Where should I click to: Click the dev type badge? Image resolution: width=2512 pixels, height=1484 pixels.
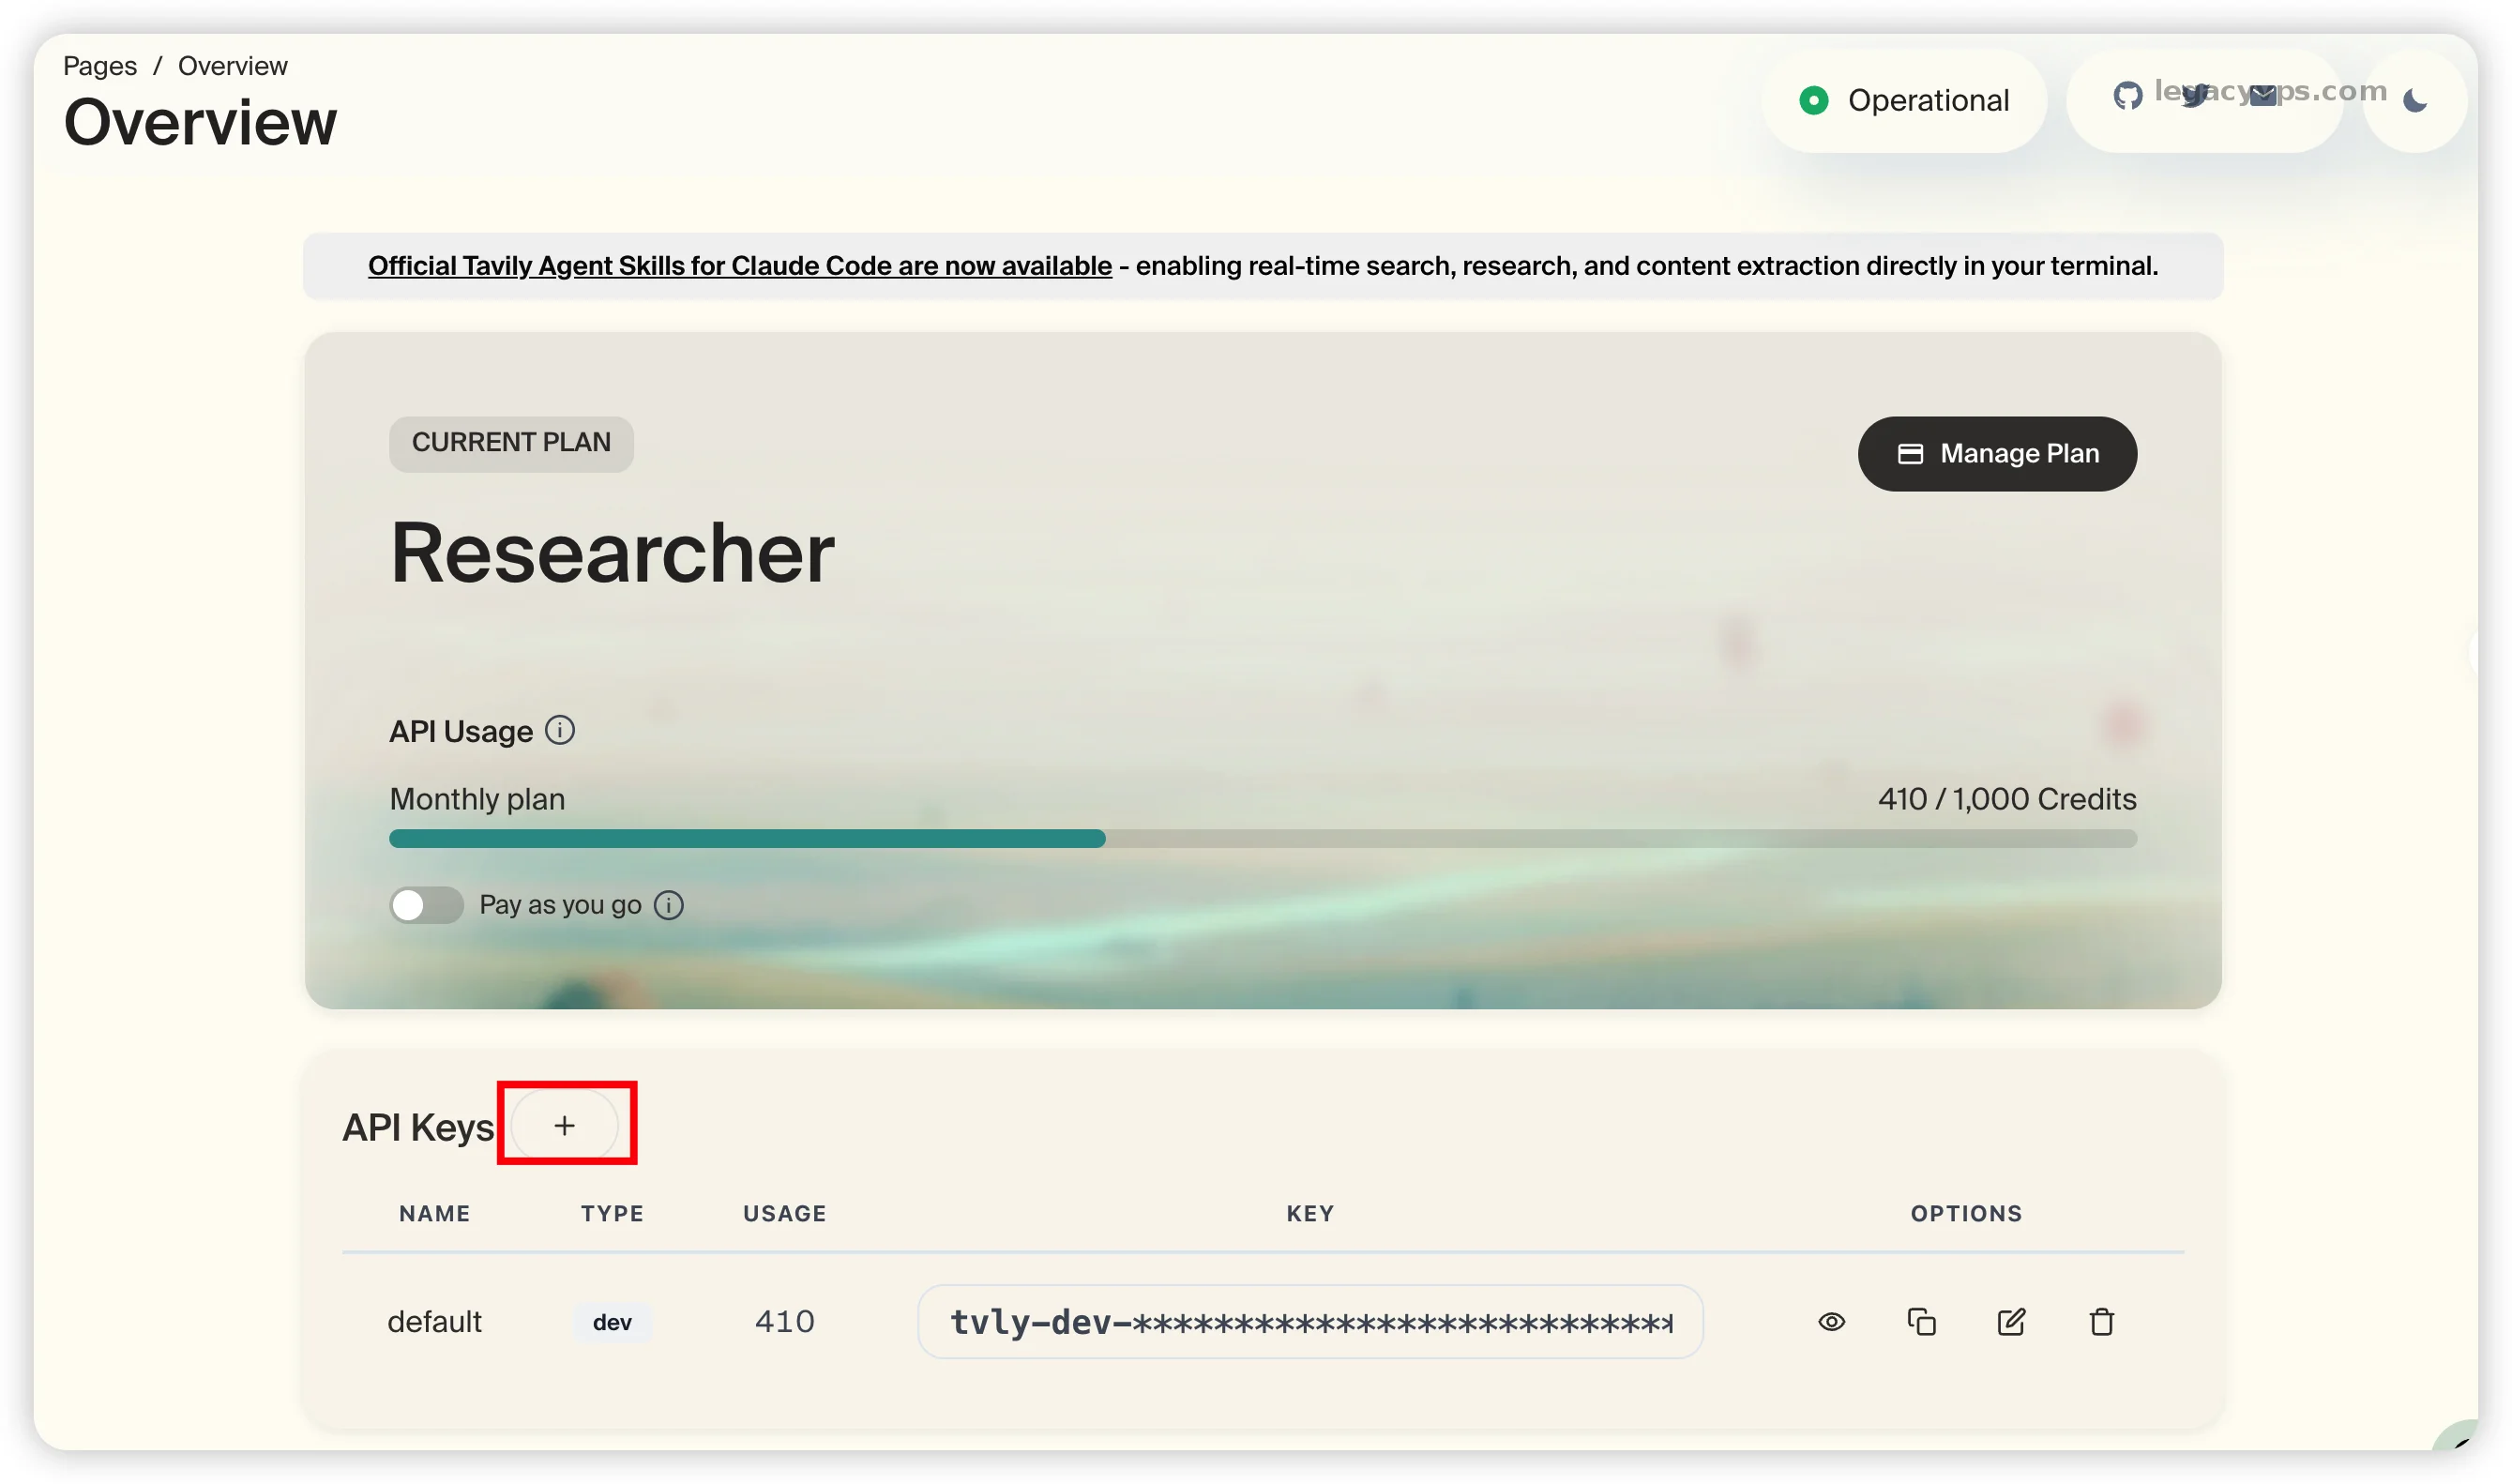click(612, 1322)
